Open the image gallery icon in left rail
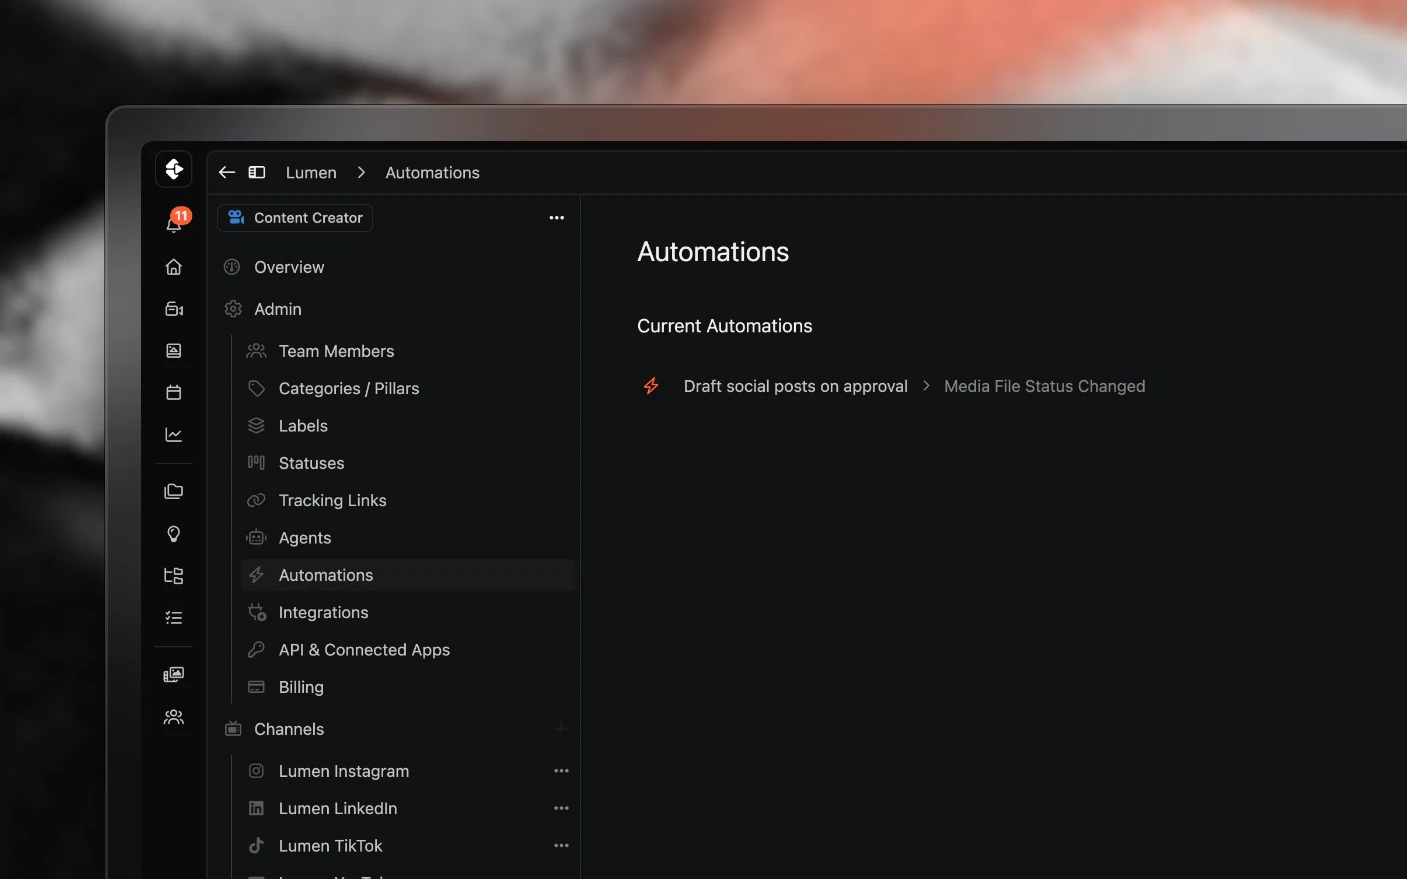The image size is (1407, 879). (x=174, y=351)
